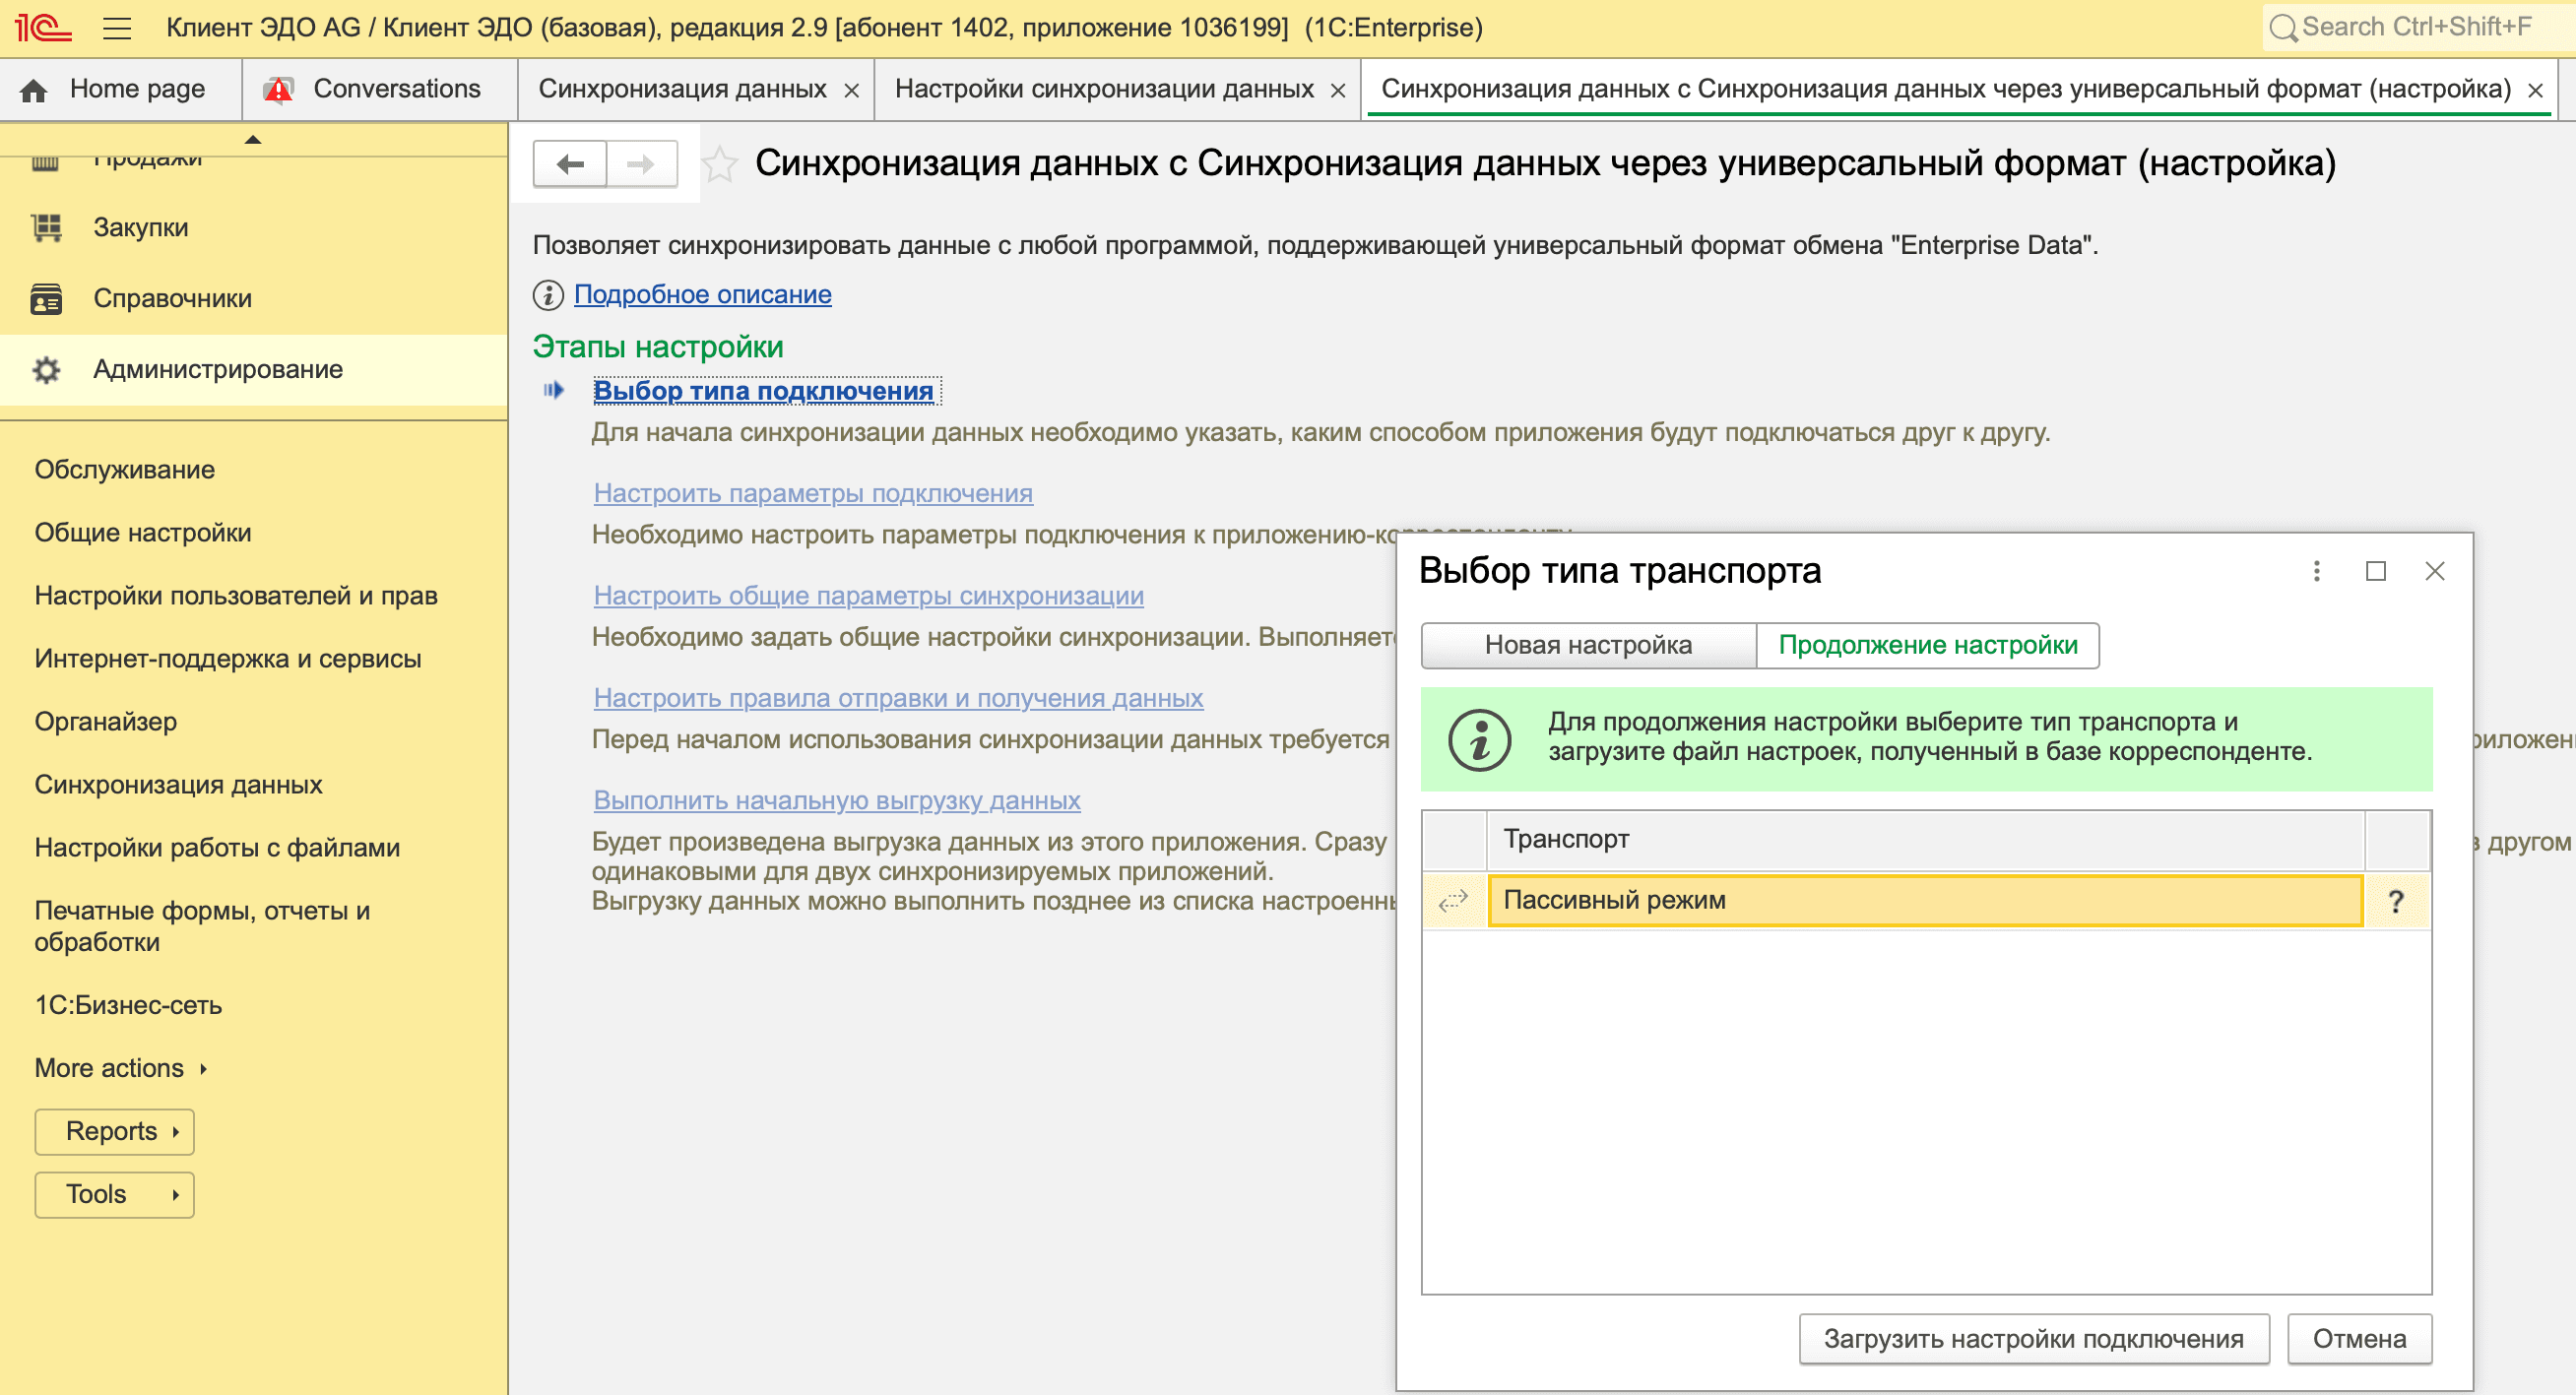This screenshot has height=1395, width=2576.
Task: Open the dialog three-dots menu
Action: point(2316,571)
